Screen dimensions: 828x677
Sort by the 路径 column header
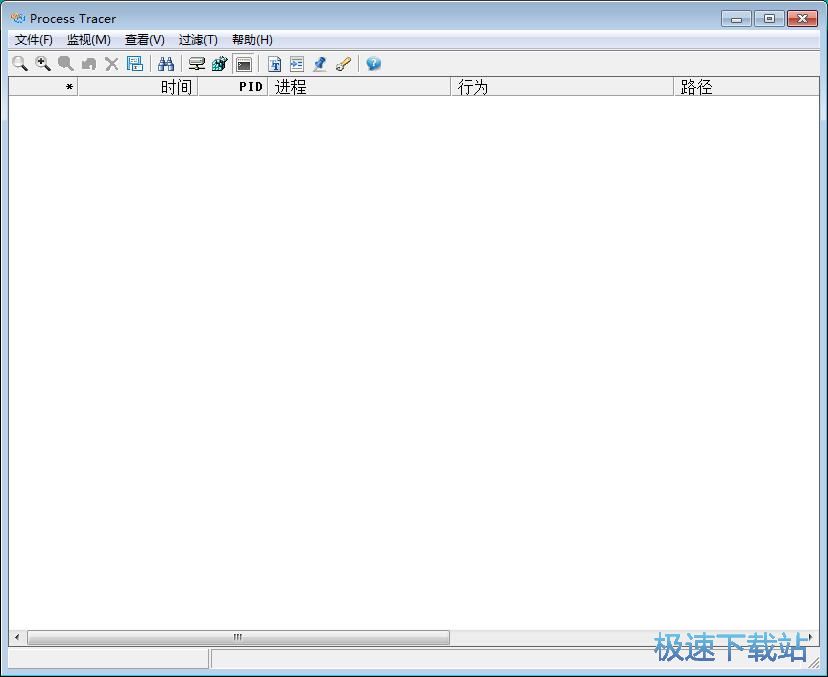tap(747, 87)
